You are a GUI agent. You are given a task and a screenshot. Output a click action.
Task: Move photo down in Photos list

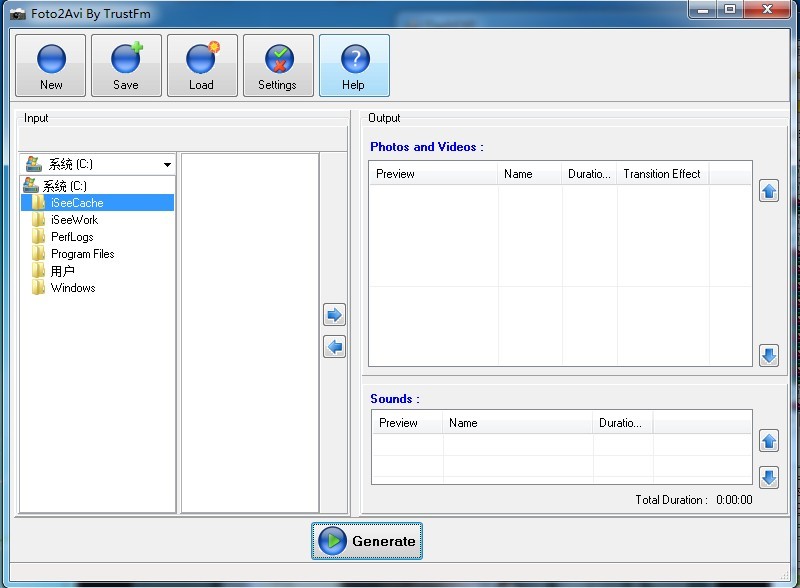(768, 355)
